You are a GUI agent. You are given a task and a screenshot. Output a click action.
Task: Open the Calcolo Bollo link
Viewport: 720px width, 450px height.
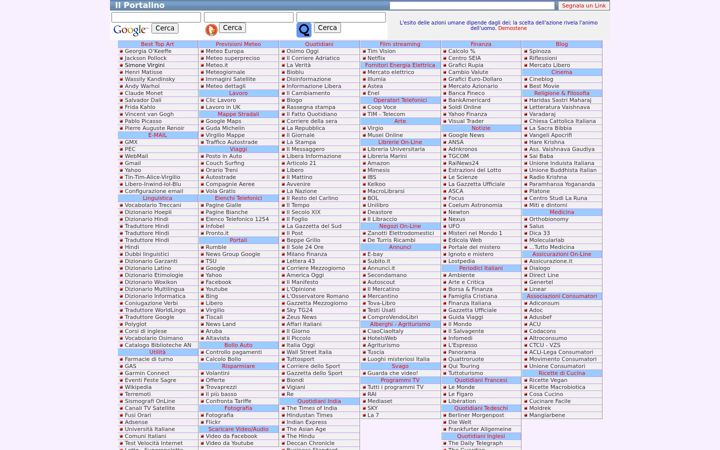coord(223,360)
